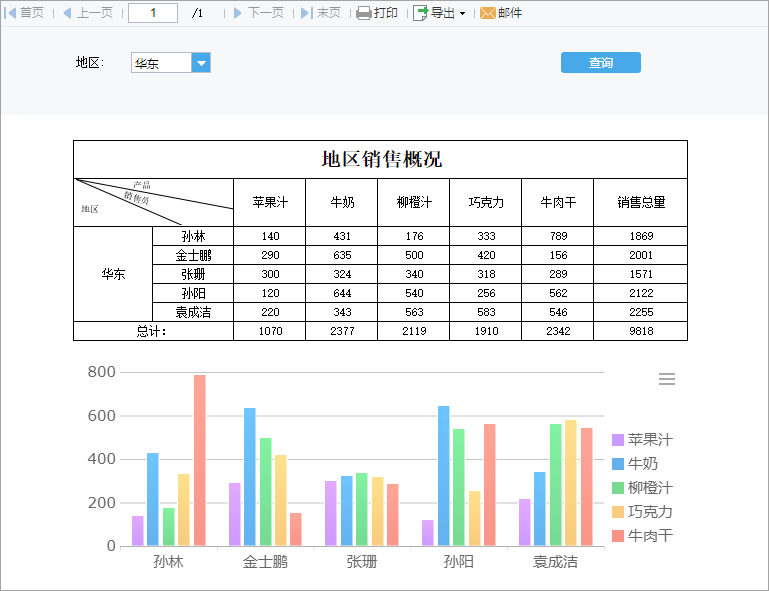
Task: Click the 邮件 mail envelope icon
Action: pos(487,13)
